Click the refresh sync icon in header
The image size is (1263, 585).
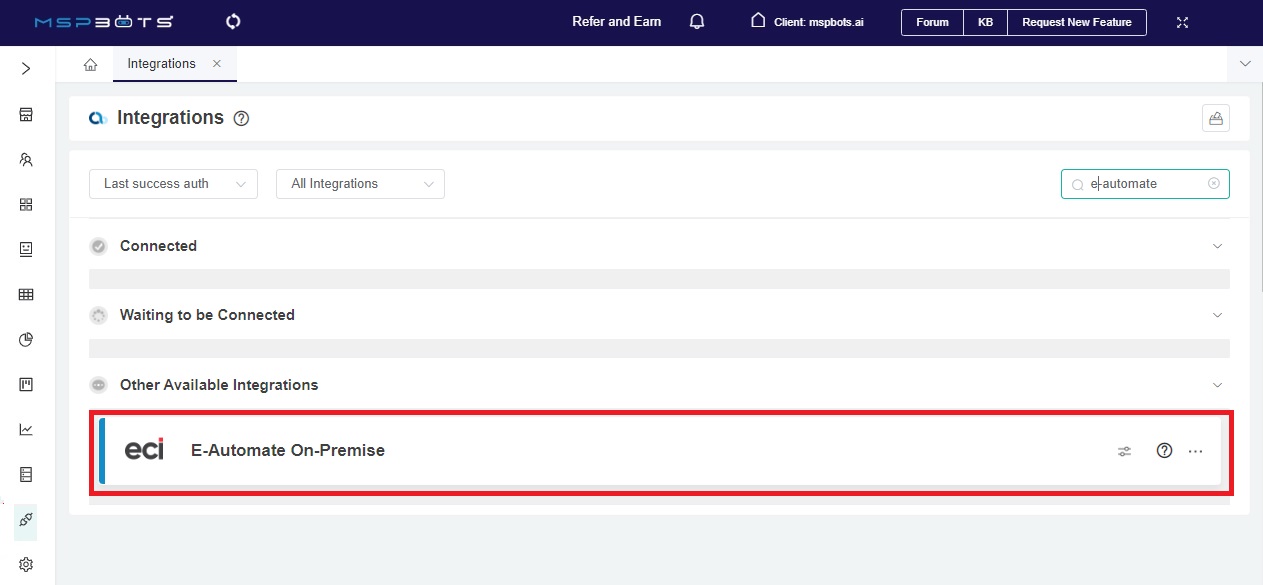(234, 21)
